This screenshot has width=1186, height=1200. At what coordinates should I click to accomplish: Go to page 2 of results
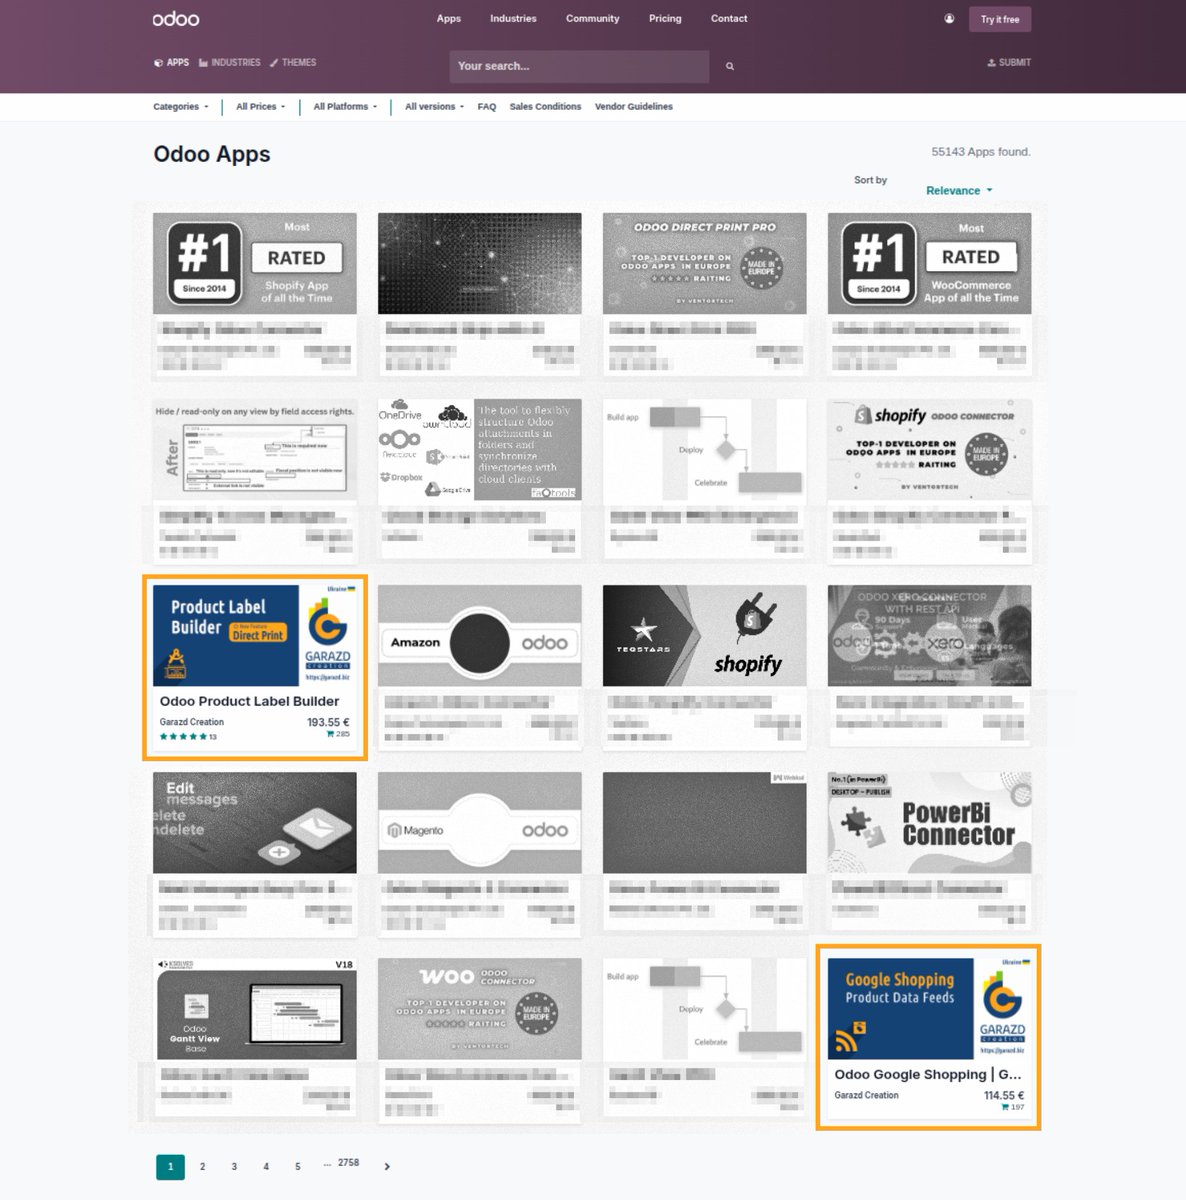(202, 1166)
